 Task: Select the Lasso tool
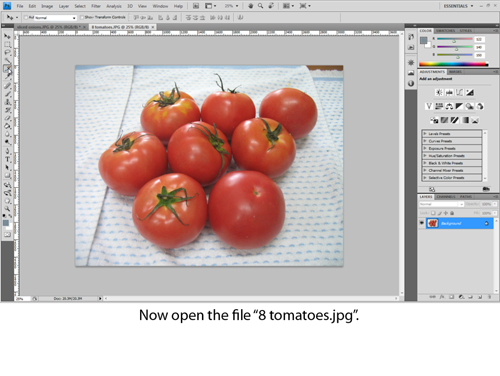(7, 52)
